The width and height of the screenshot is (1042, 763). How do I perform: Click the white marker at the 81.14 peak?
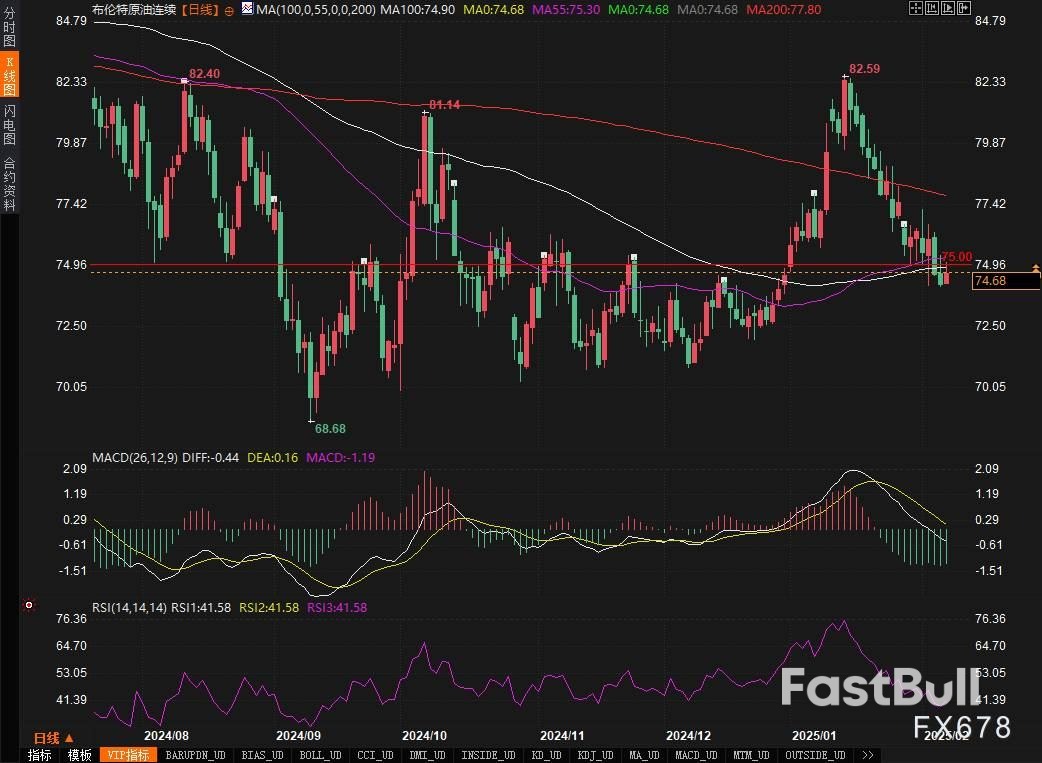point(426,113)
